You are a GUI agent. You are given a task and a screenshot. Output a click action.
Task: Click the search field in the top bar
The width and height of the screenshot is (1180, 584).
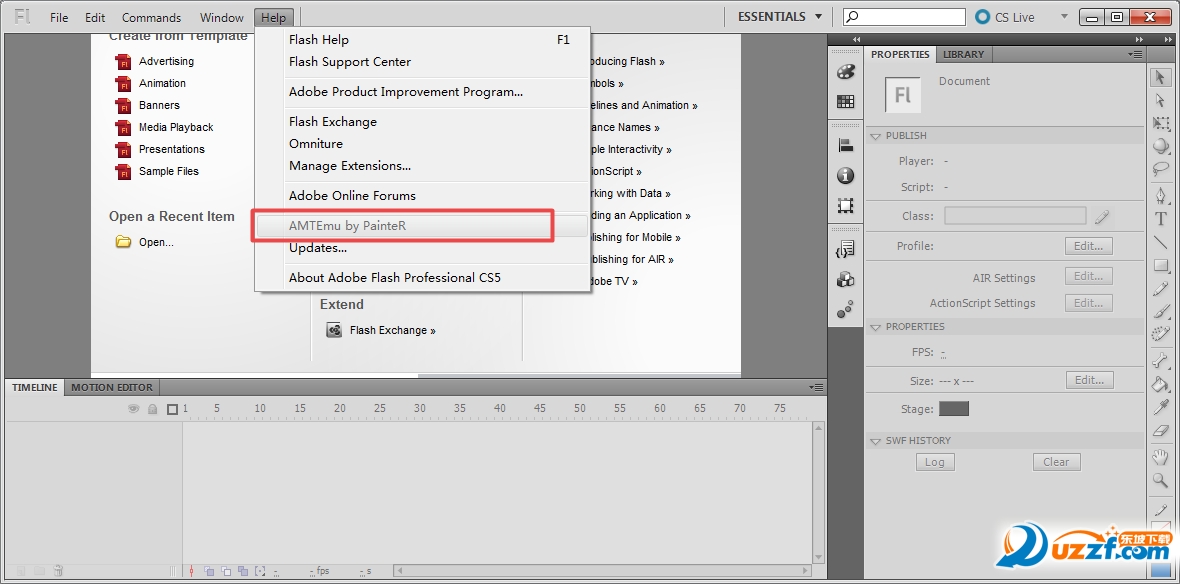[904, 17]
